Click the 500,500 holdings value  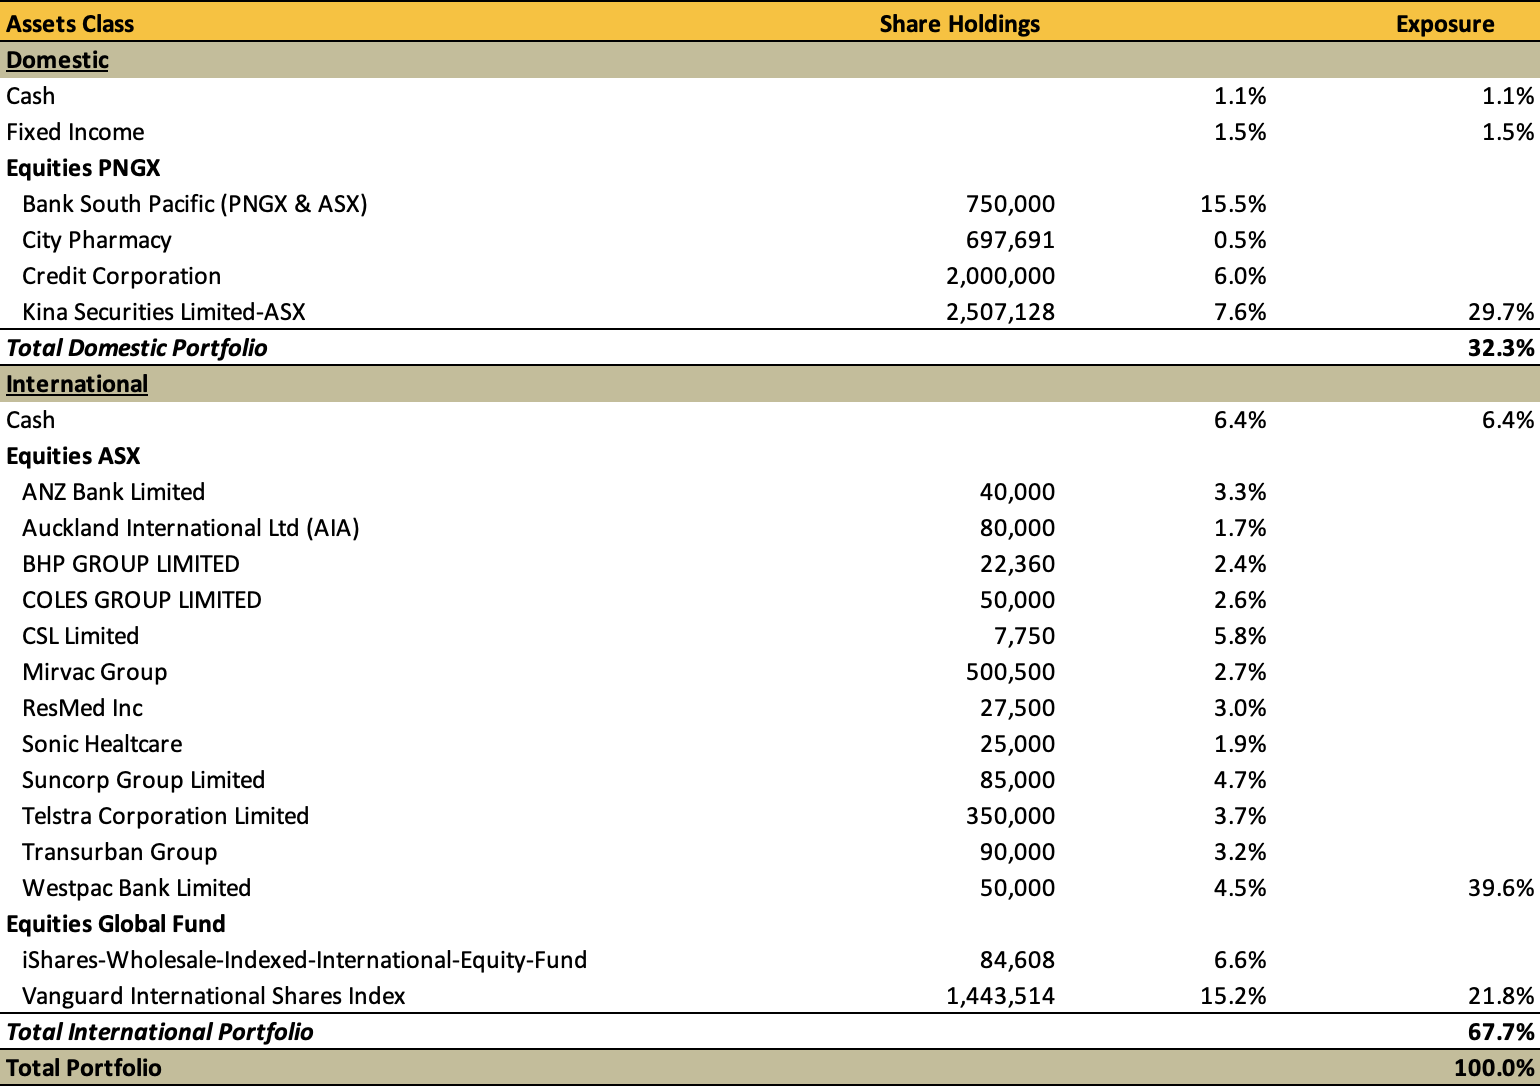point(1010,672)
